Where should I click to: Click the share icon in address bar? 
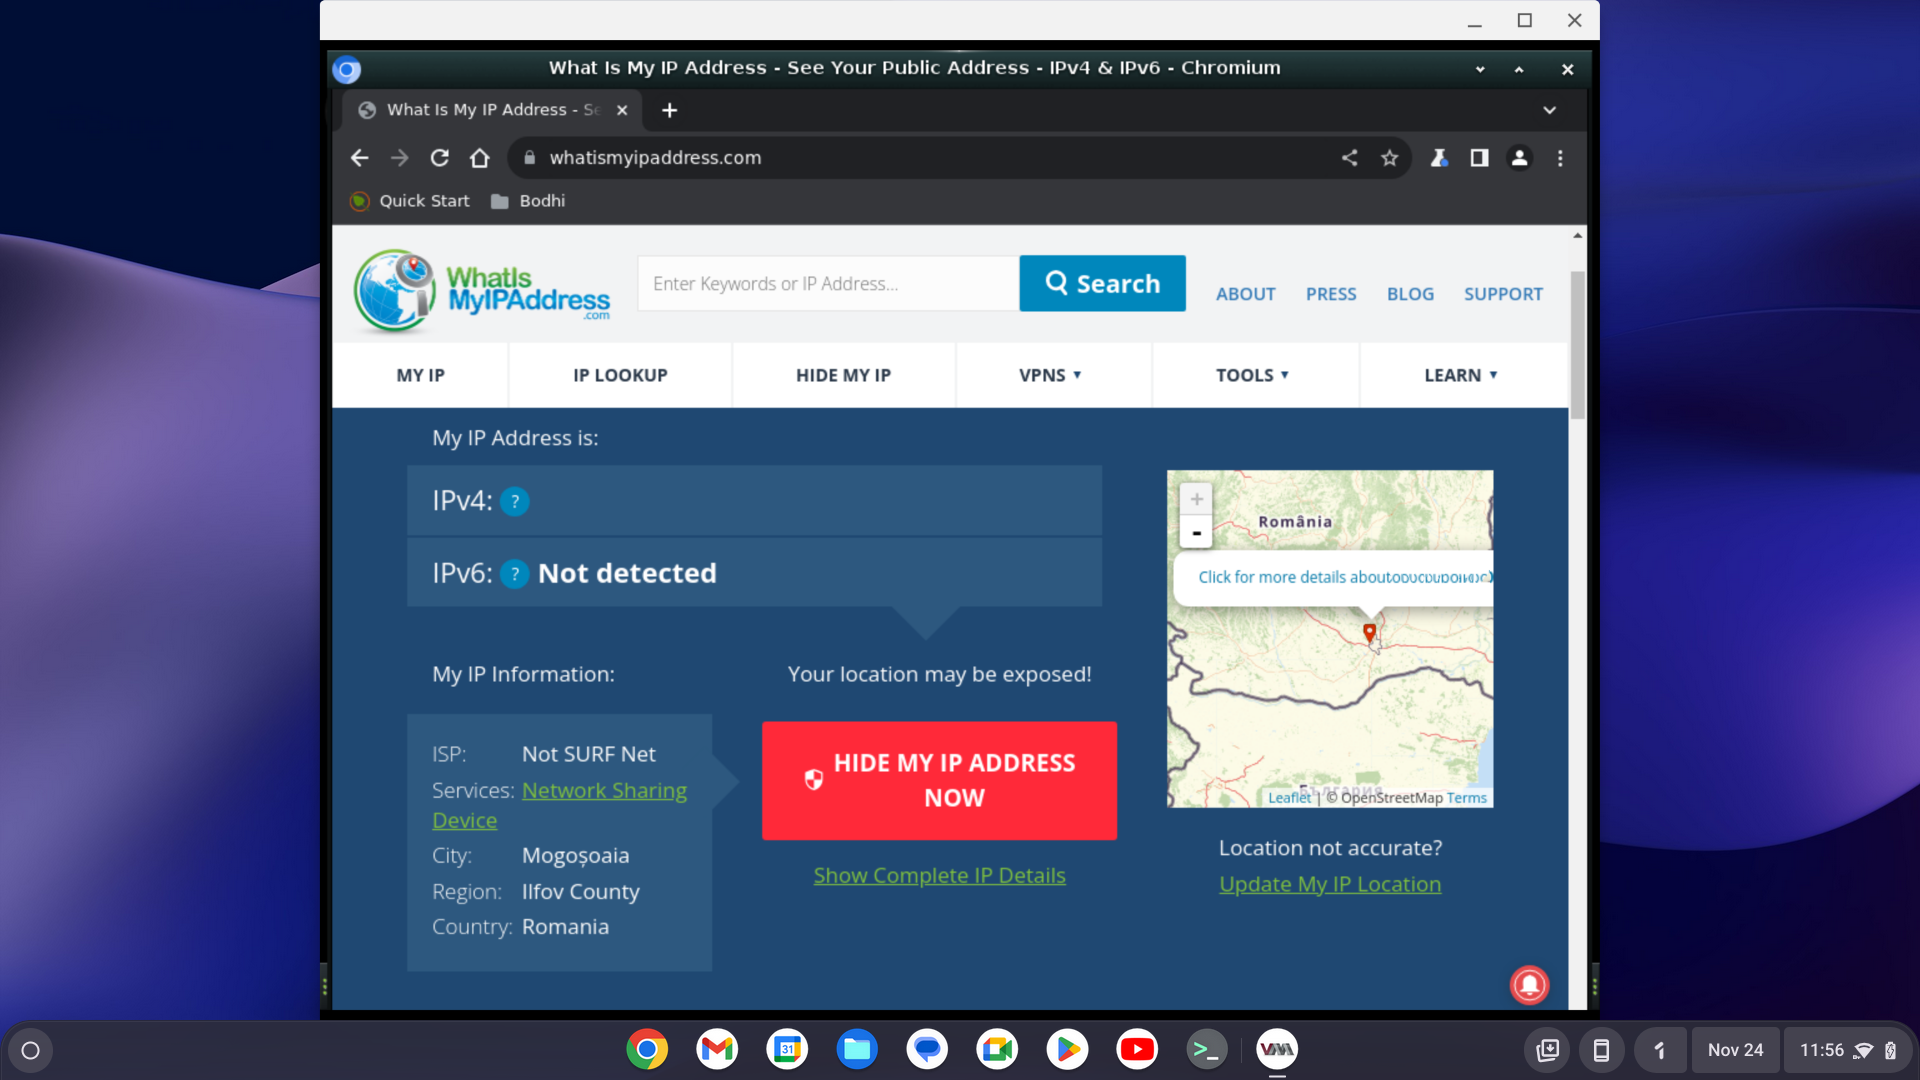[1349, 158]
